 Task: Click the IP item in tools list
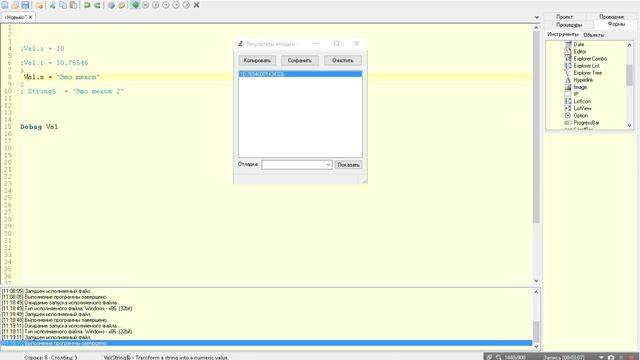coord(576,94)
